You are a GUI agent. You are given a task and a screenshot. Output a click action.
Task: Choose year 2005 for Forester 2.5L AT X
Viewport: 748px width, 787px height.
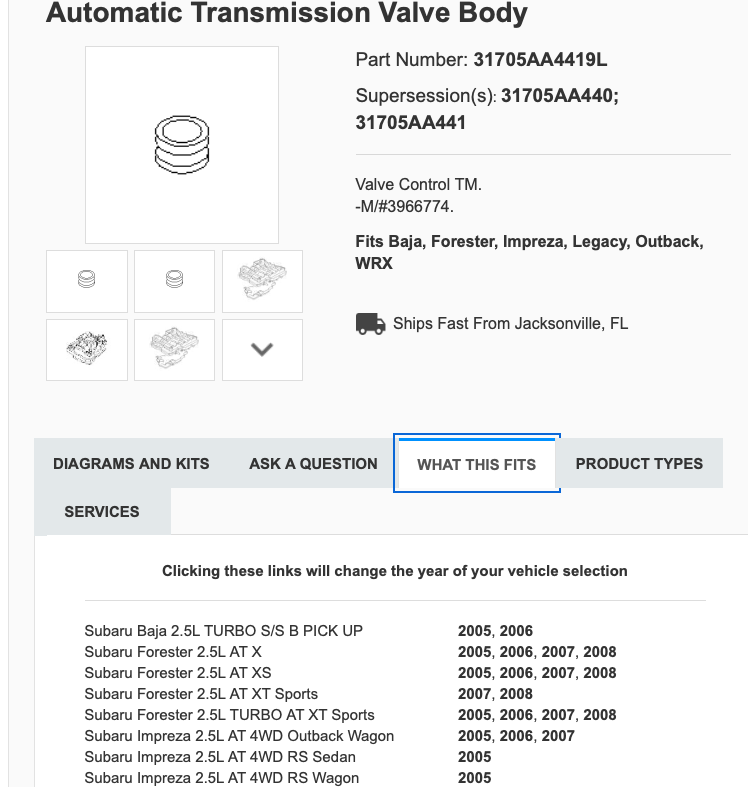[474, 652]
